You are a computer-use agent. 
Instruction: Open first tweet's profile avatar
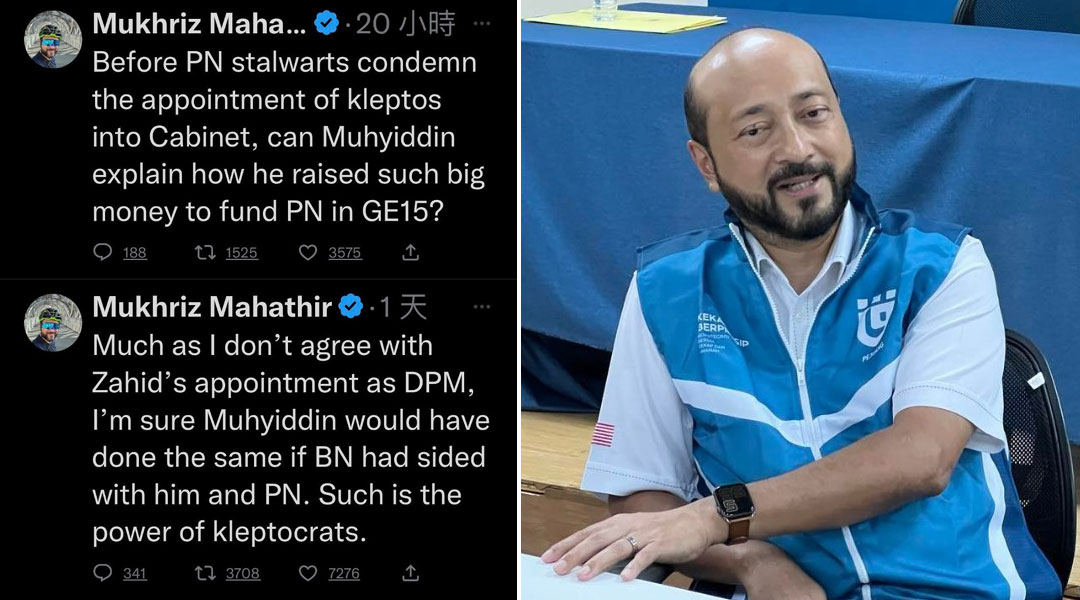click(53, 40)
